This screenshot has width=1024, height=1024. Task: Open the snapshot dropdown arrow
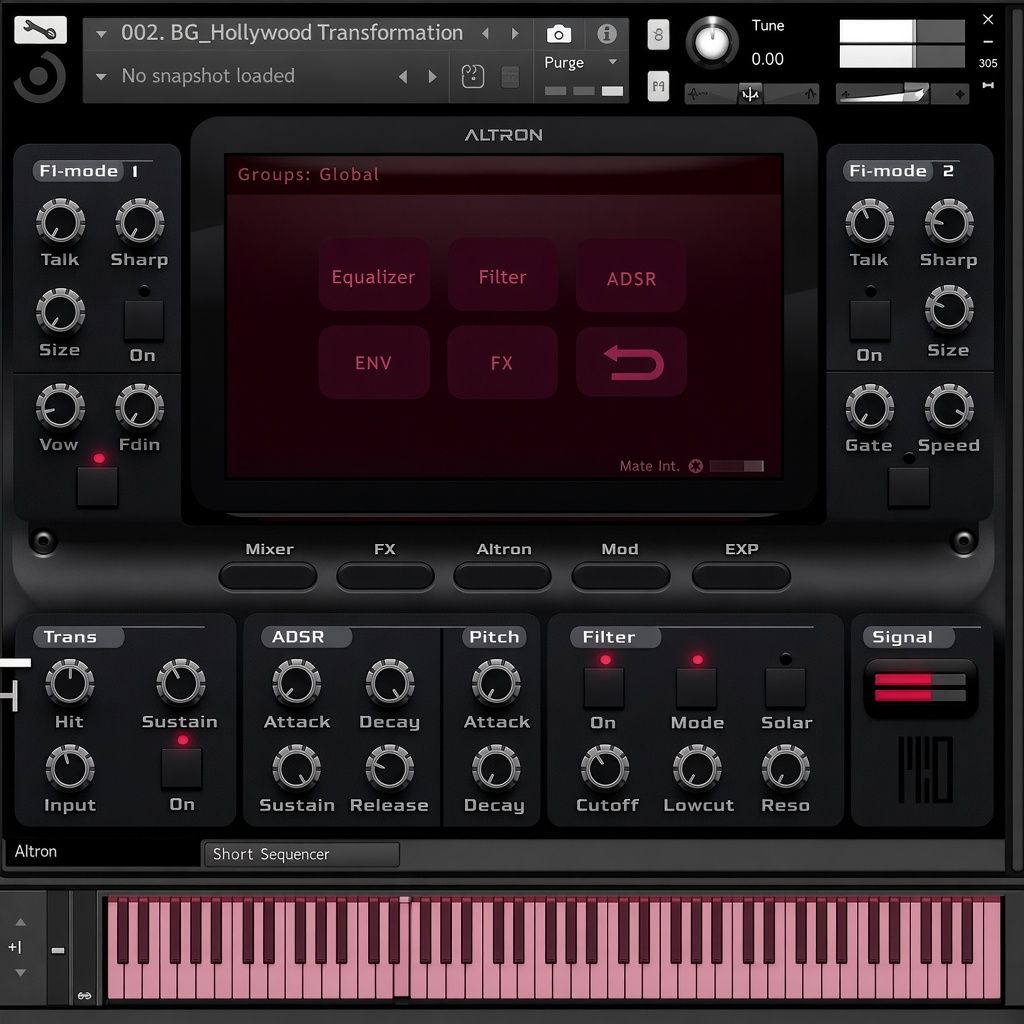[x=101, y=77]
